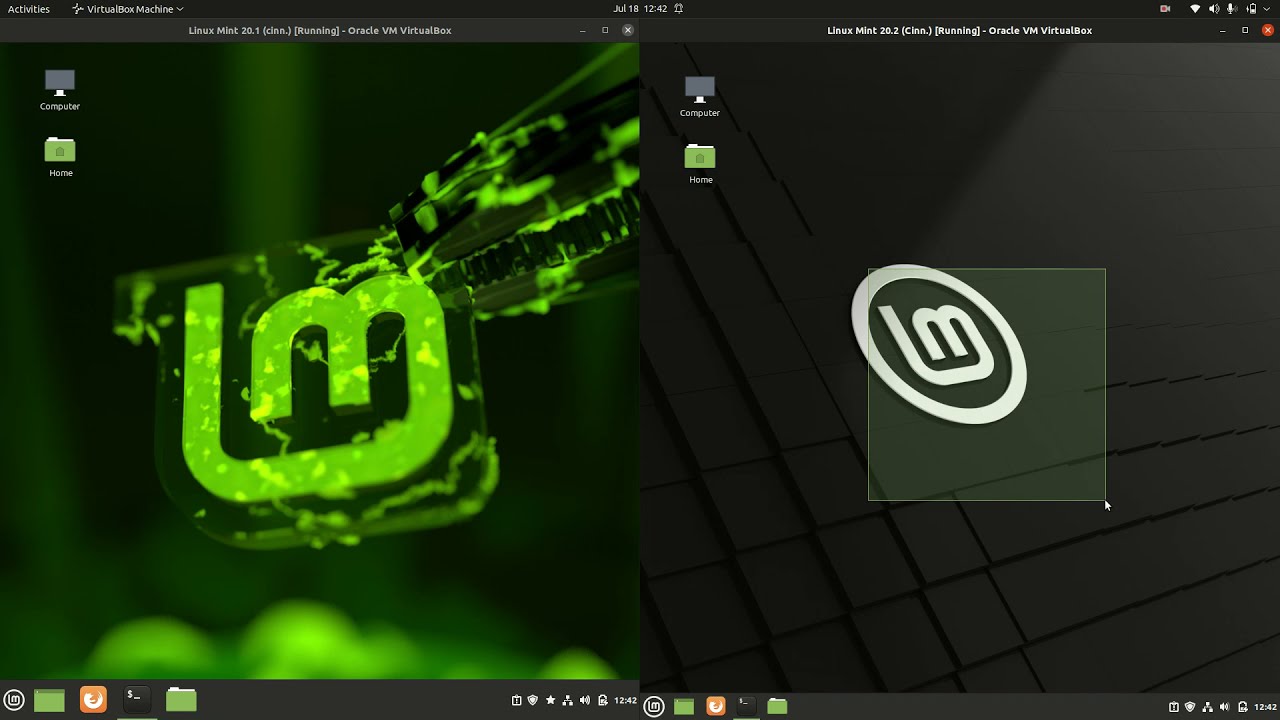The image size is (1280, 720).
Task: Open Mint menu in the 20.2 VM
Action: (654, 706)
